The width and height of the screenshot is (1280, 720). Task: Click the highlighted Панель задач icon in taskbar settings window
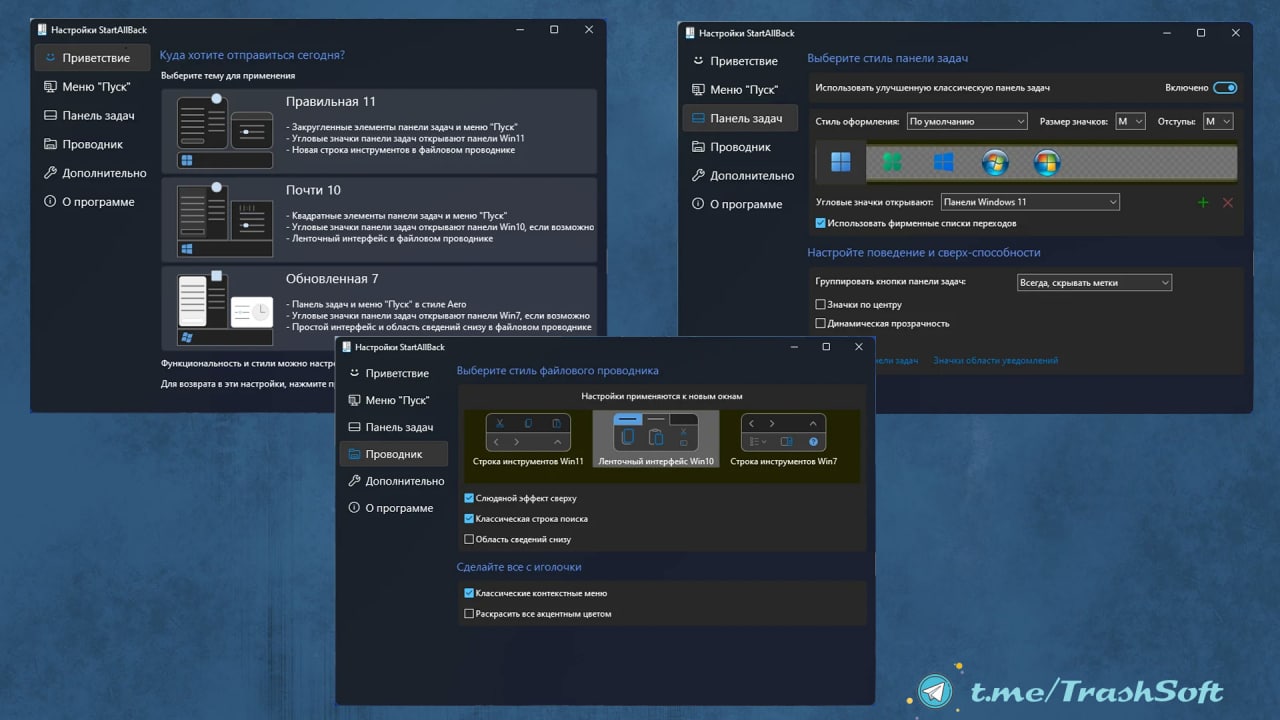pos(698,118)
